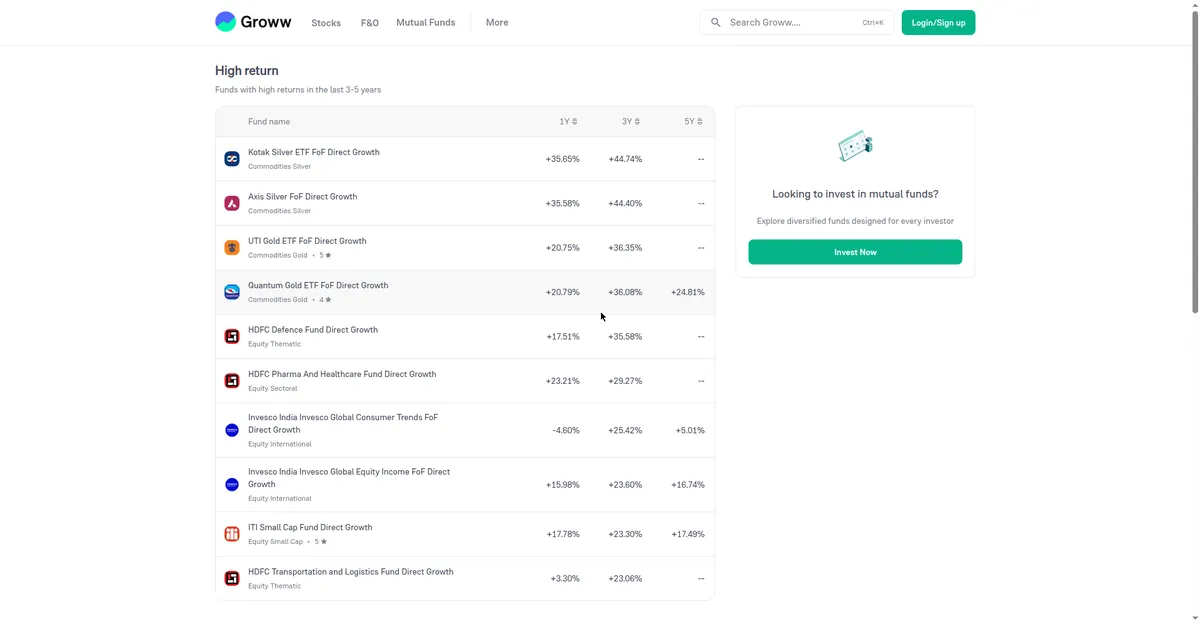Click the ITI Small Cap Fund logo

click(x=232, y=534)
